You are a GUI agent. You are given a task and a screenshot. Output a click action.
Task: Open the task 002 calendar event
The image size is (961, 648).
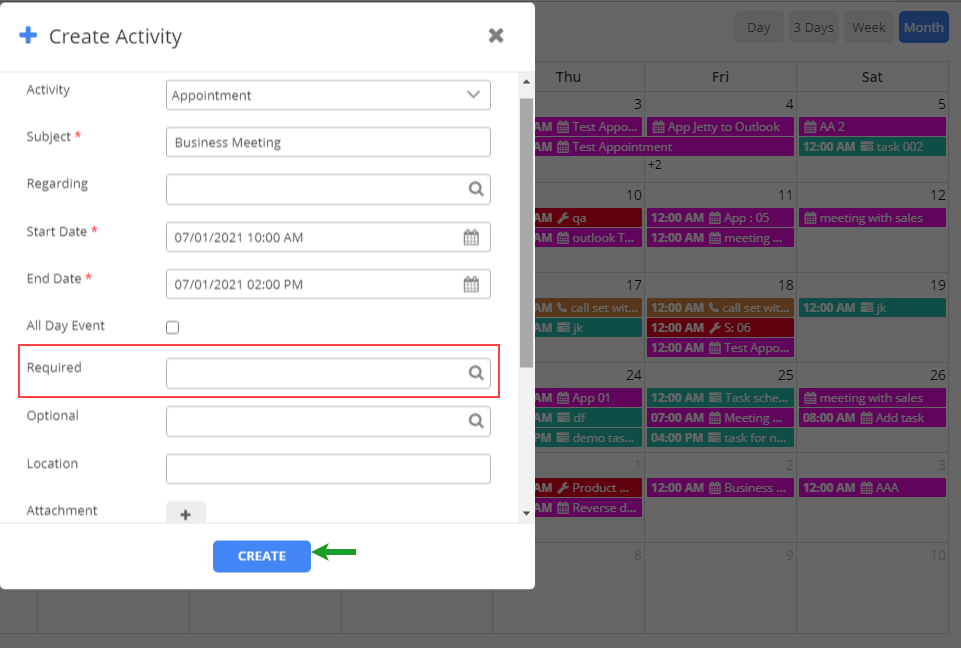[x=872, y=147]
